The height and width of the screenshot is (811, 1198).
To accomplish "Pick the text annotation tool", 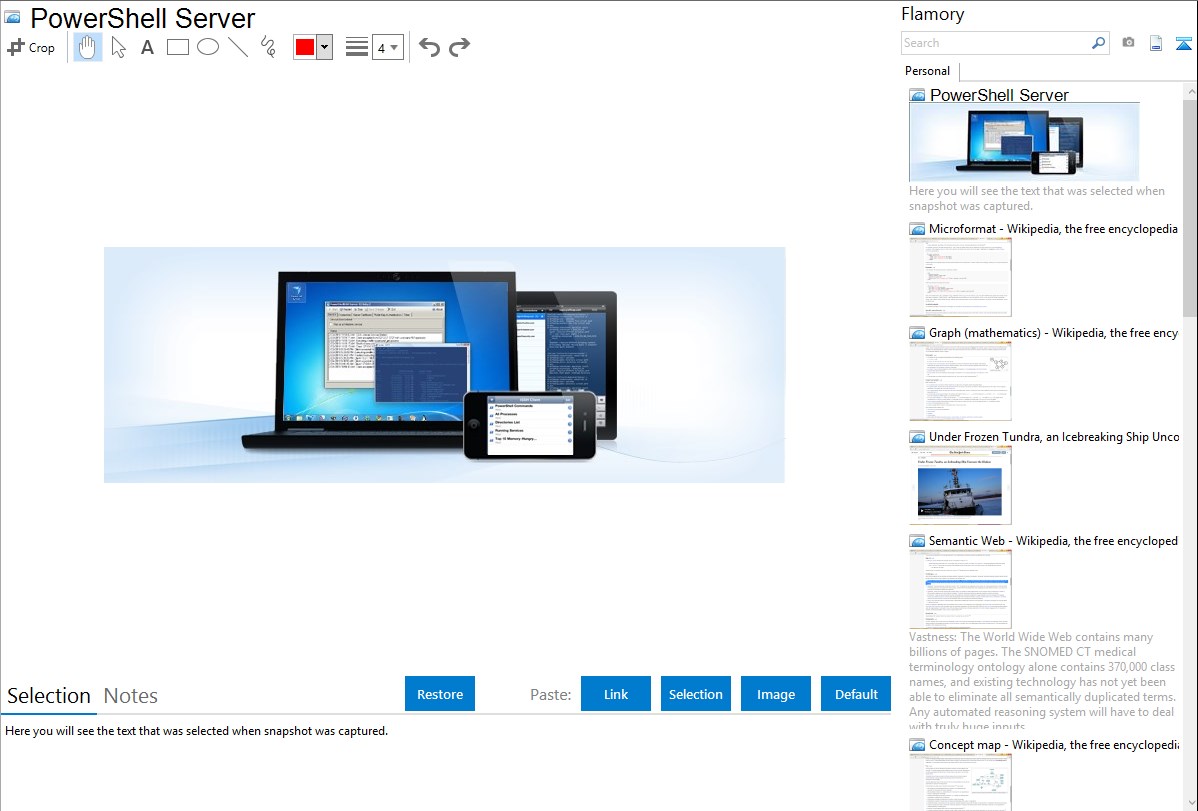I will (147, 47).
